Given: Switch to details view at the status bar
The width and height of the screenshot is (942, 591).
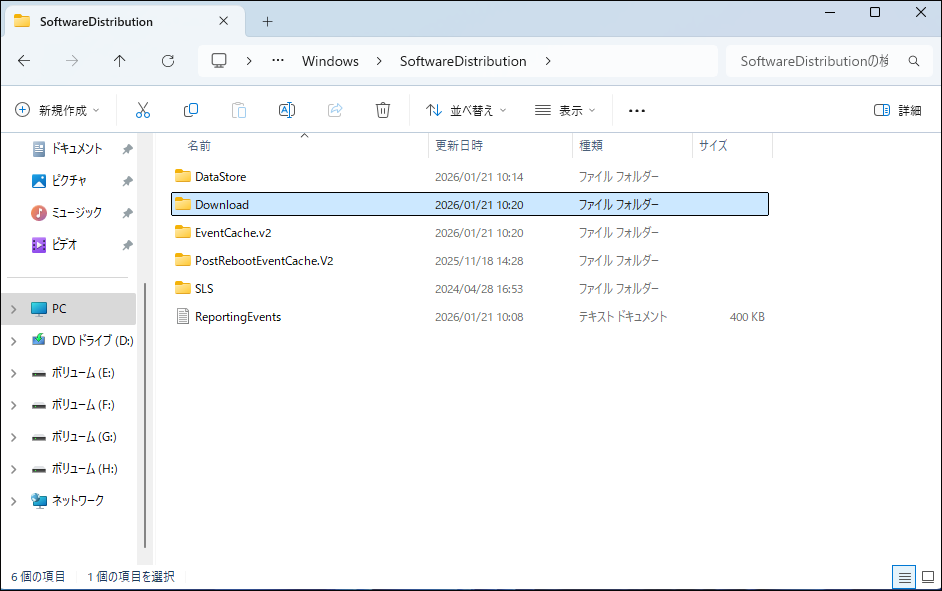Looking at the screenshot, I should (x=904, y=577).
